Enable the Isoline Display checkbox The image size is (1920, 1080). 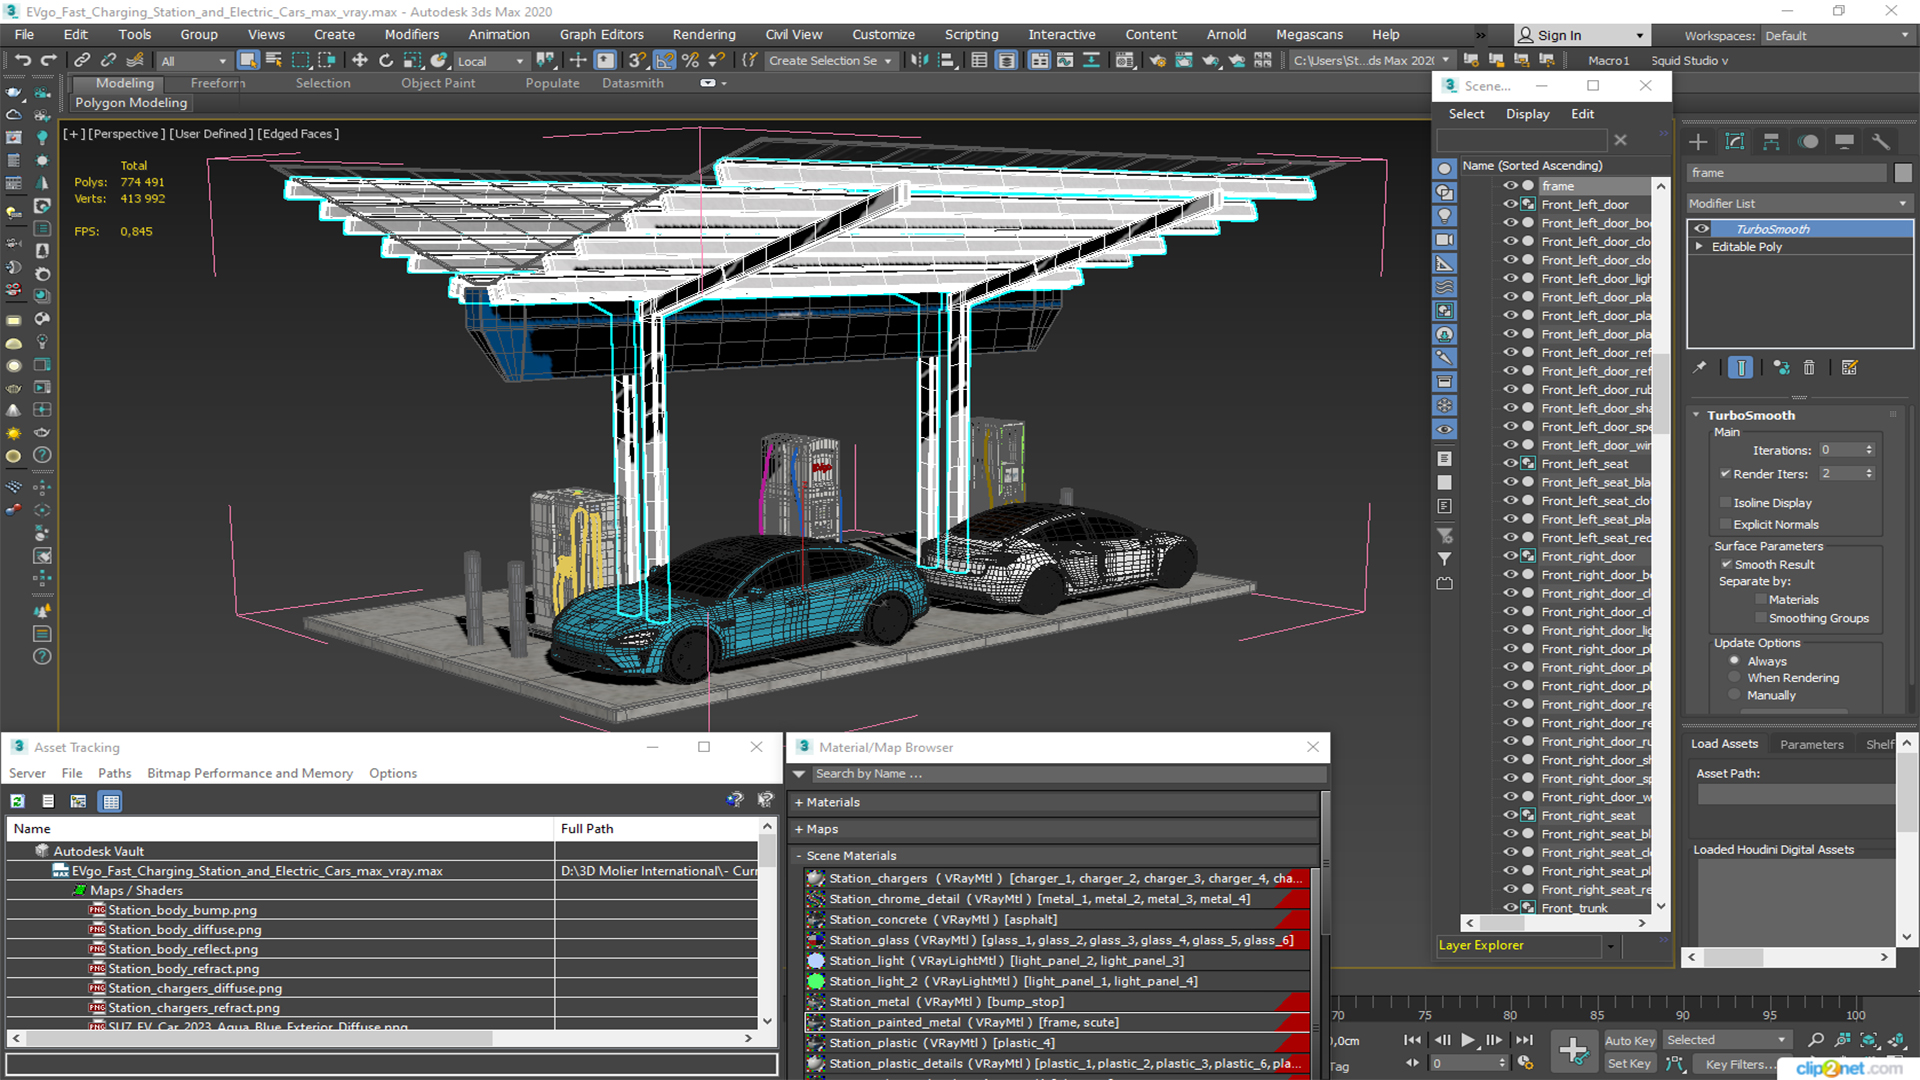pyautogui.click(x=1726, y=503)
